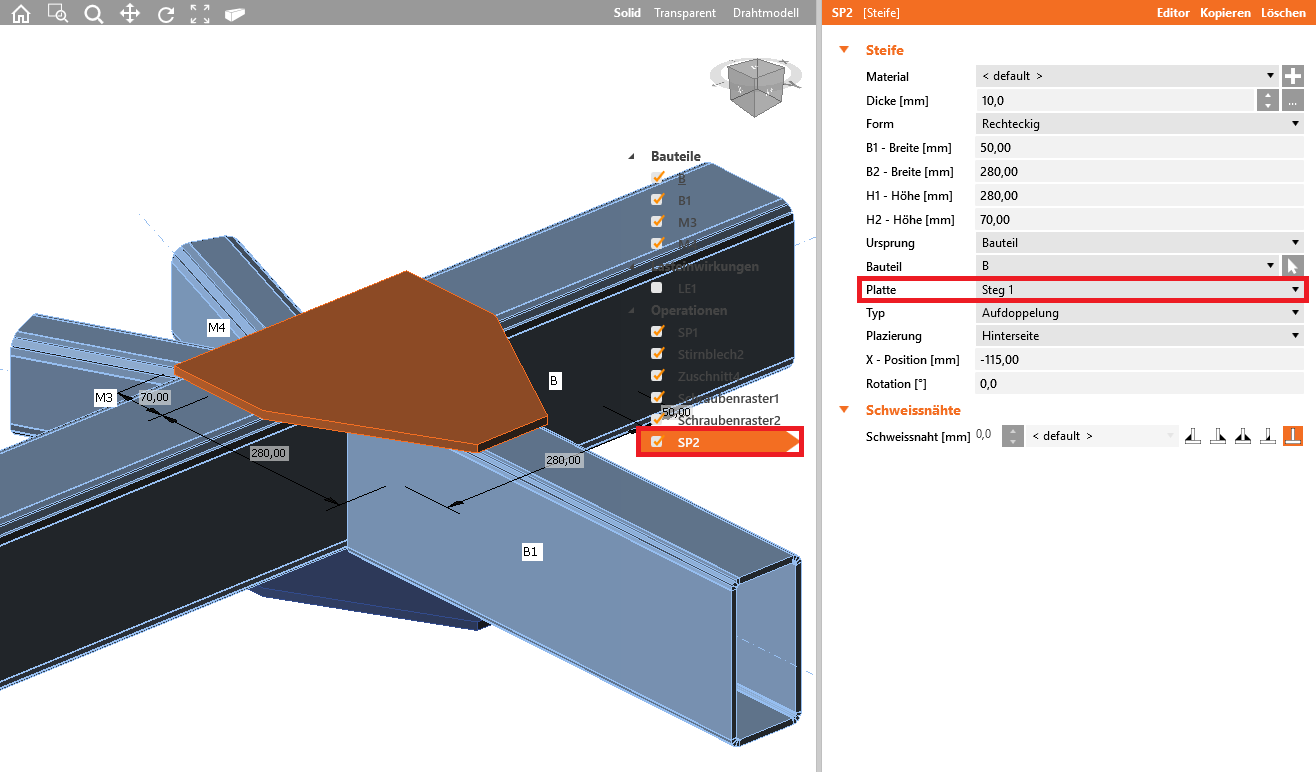Click the B1 - Breite field 50,00

(1139, 148)
